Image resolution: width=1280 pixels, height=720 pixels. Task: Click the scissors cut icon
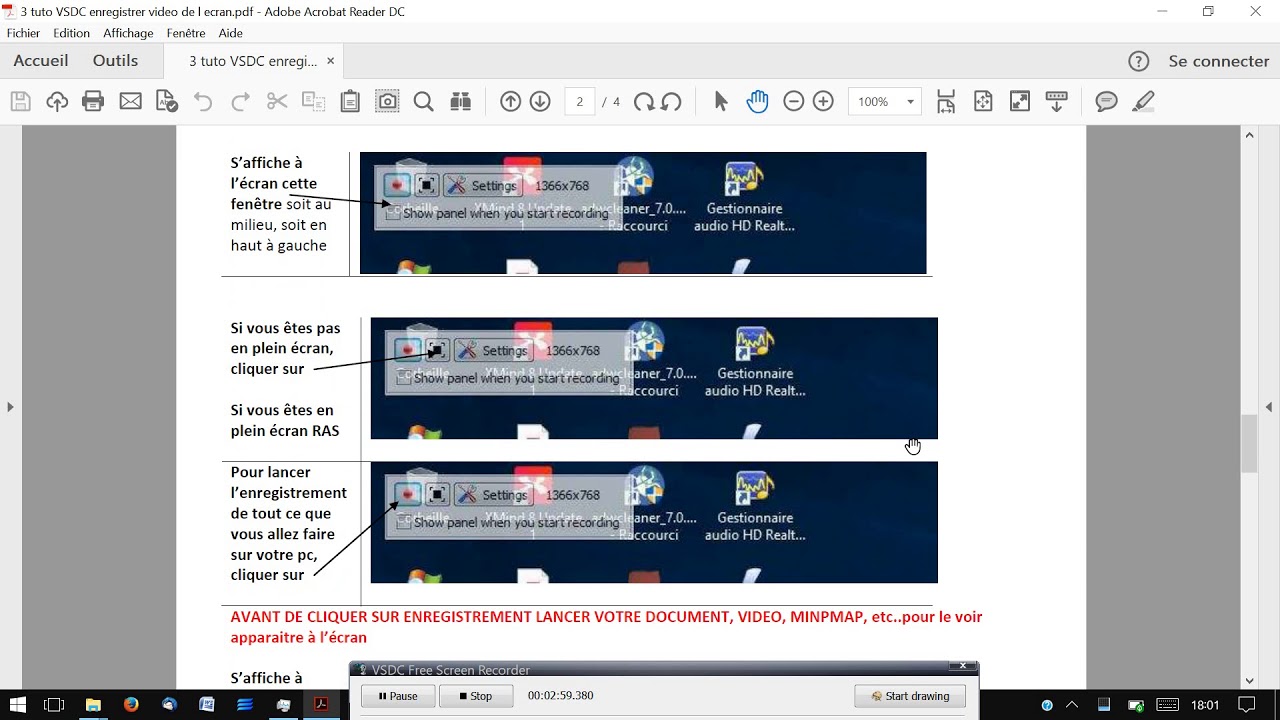[277, 101]
